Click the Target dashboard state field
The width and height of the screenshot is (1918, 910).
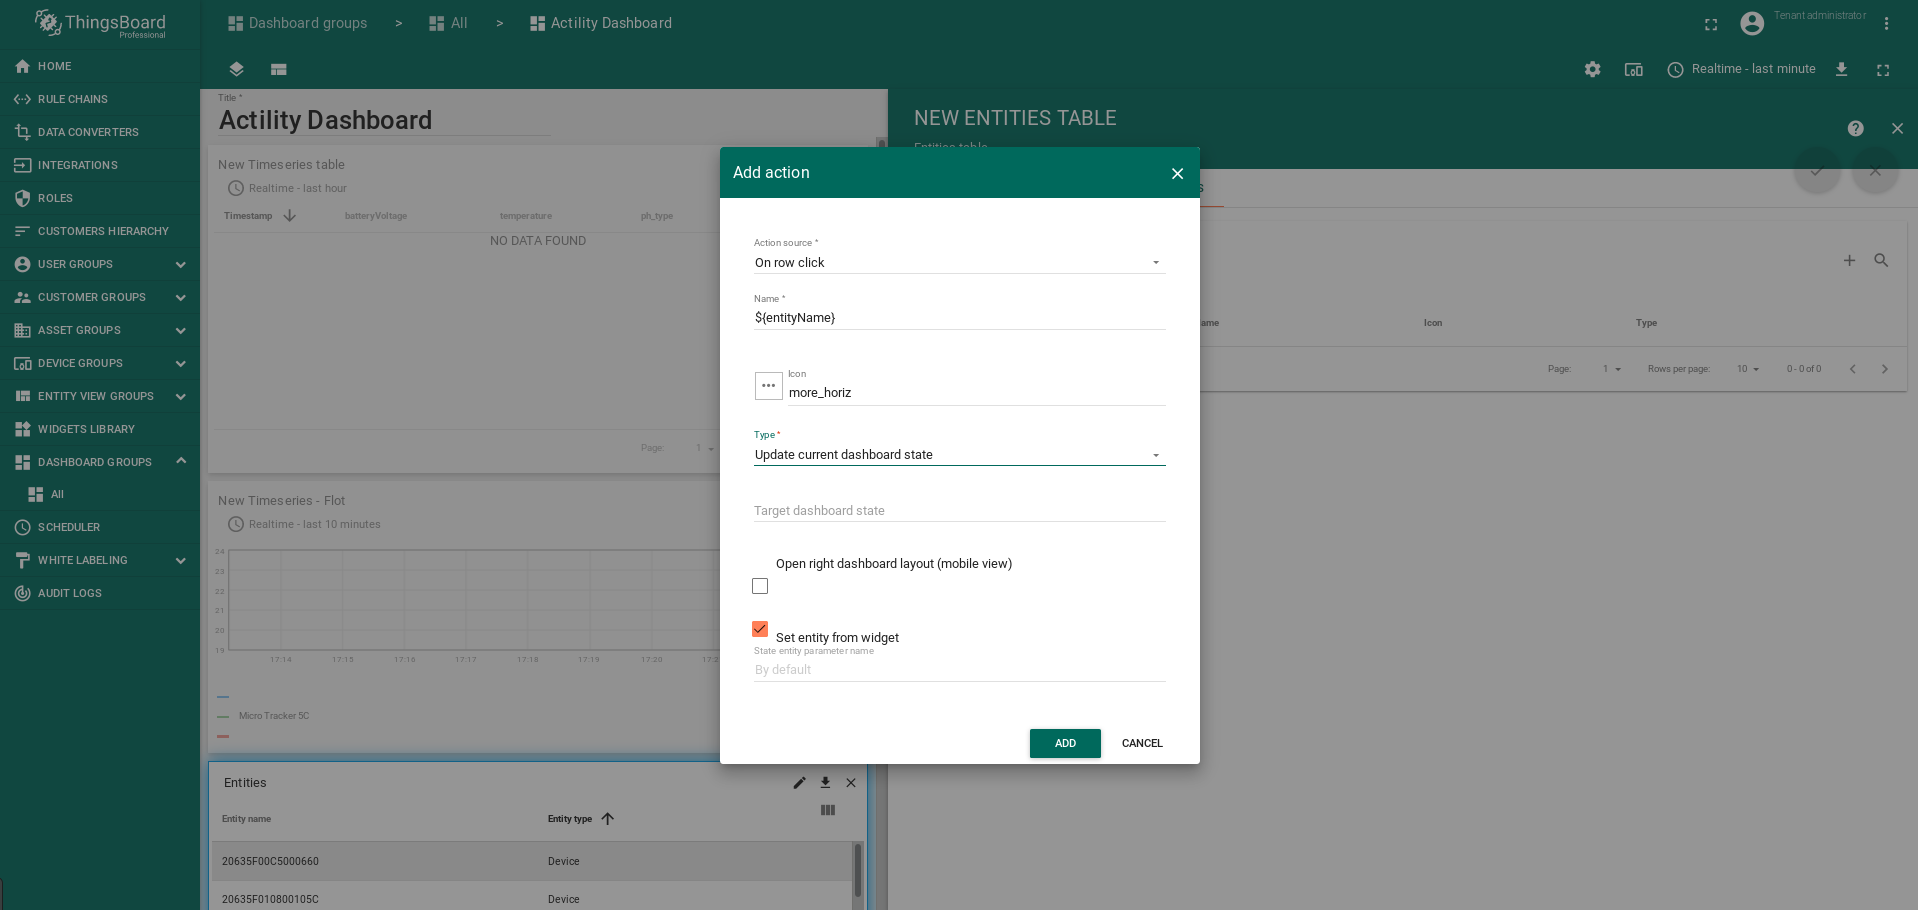click(x=959, y=511)
